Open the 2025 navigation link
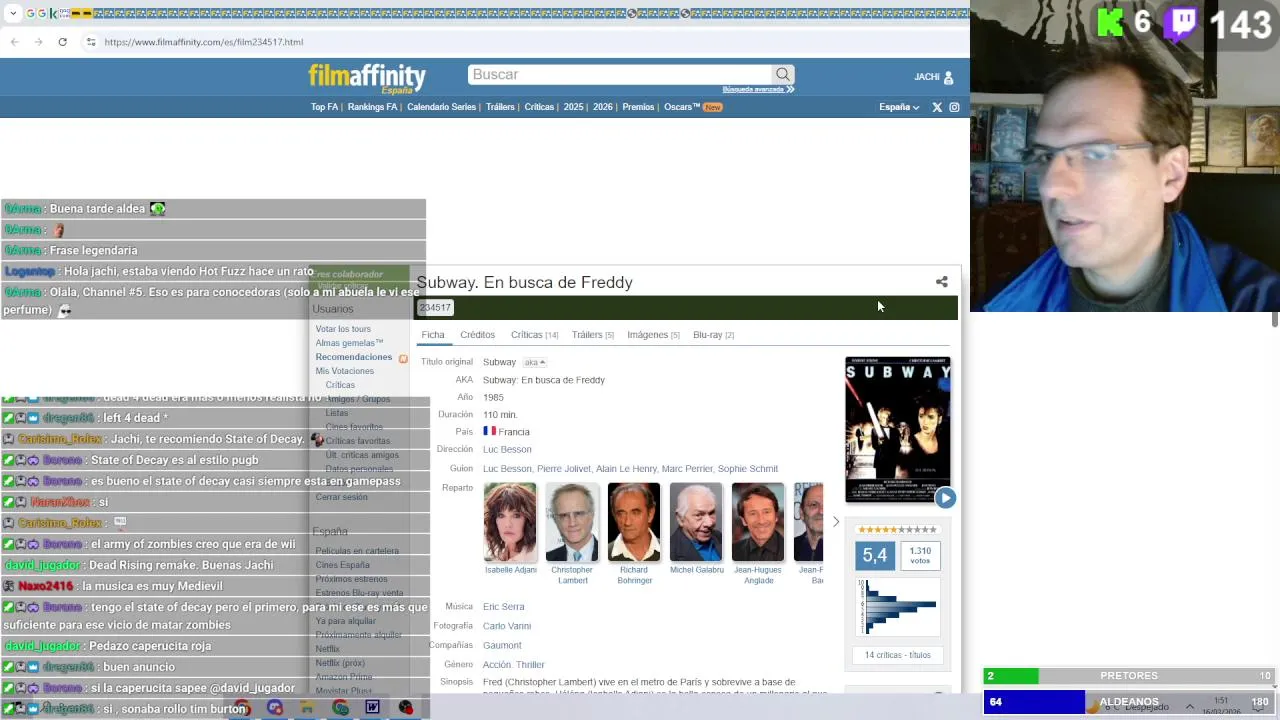This screenshot has width=1280, height=720. [573, 107]
